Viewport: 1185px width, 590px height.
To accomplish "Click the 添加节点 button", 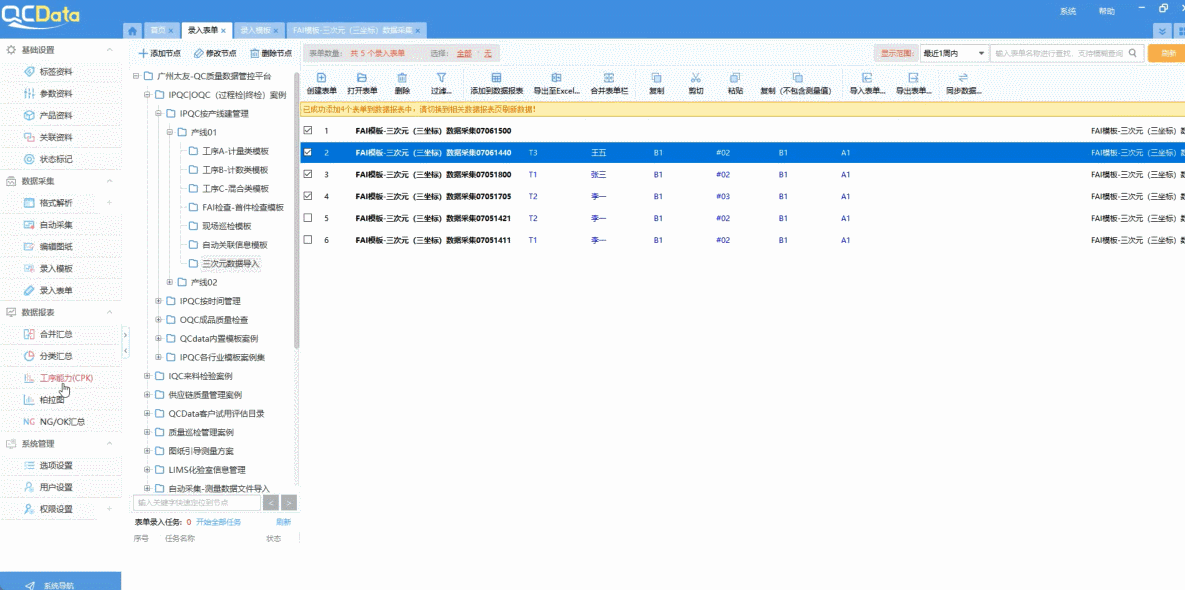I will pos(160,53).
